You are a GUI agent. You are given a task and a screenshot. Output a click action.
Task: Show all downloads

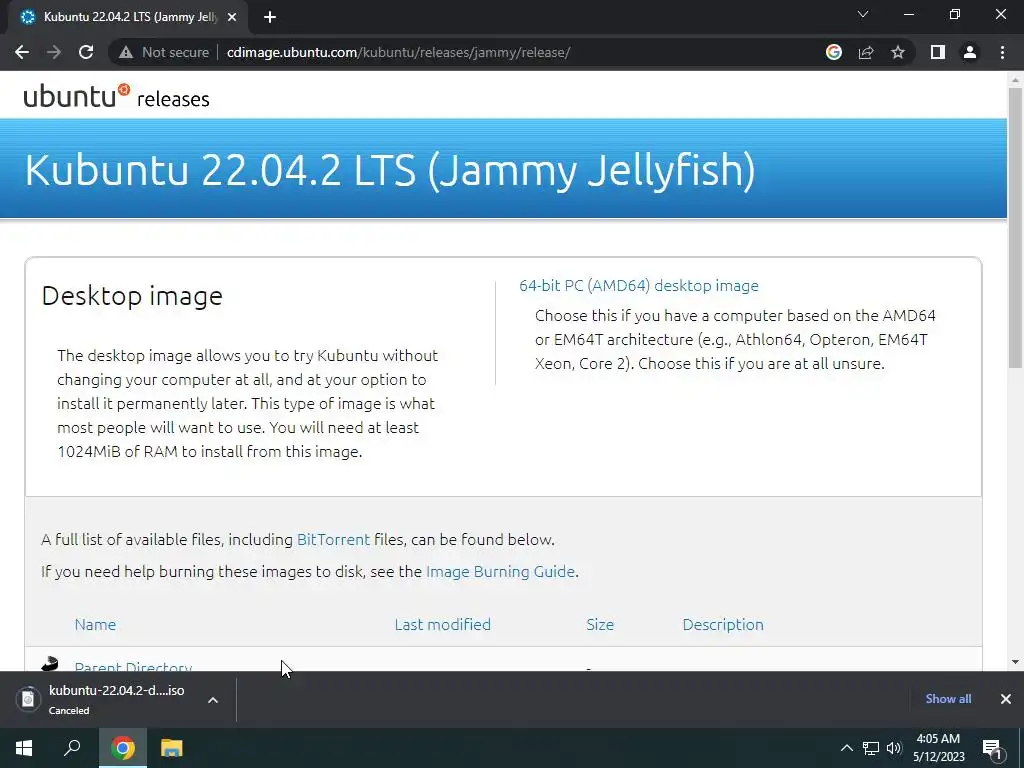[948, 699]
